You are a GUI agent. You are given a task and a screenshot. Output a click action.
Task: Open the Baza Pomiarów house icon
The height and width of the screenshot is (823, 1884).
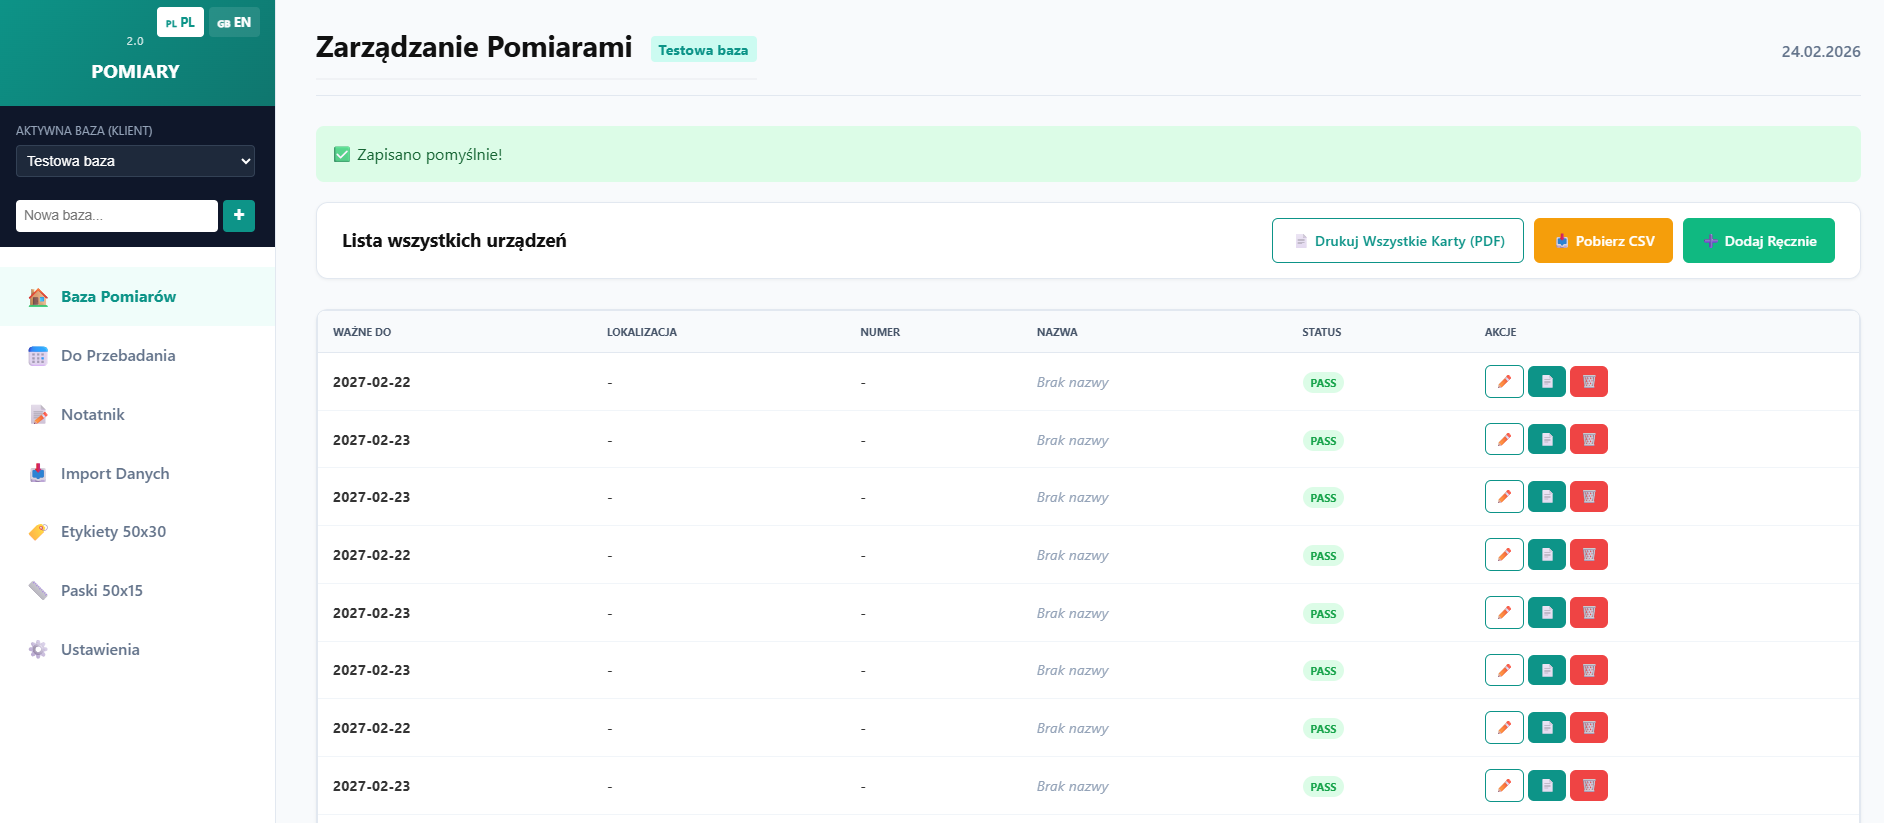(38, 297)
